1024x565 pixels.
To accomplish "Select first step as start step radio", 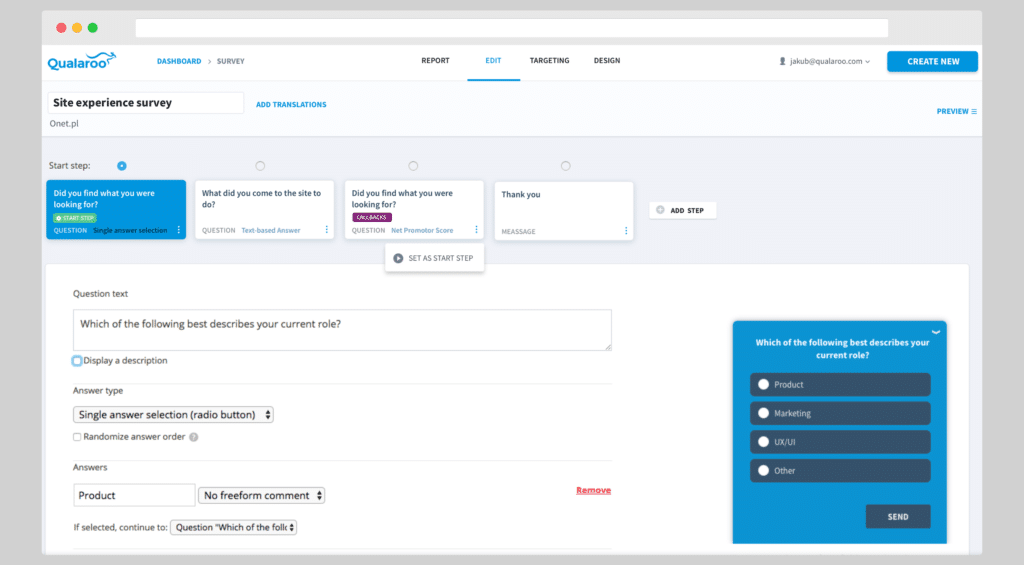I will pos(121,166).
